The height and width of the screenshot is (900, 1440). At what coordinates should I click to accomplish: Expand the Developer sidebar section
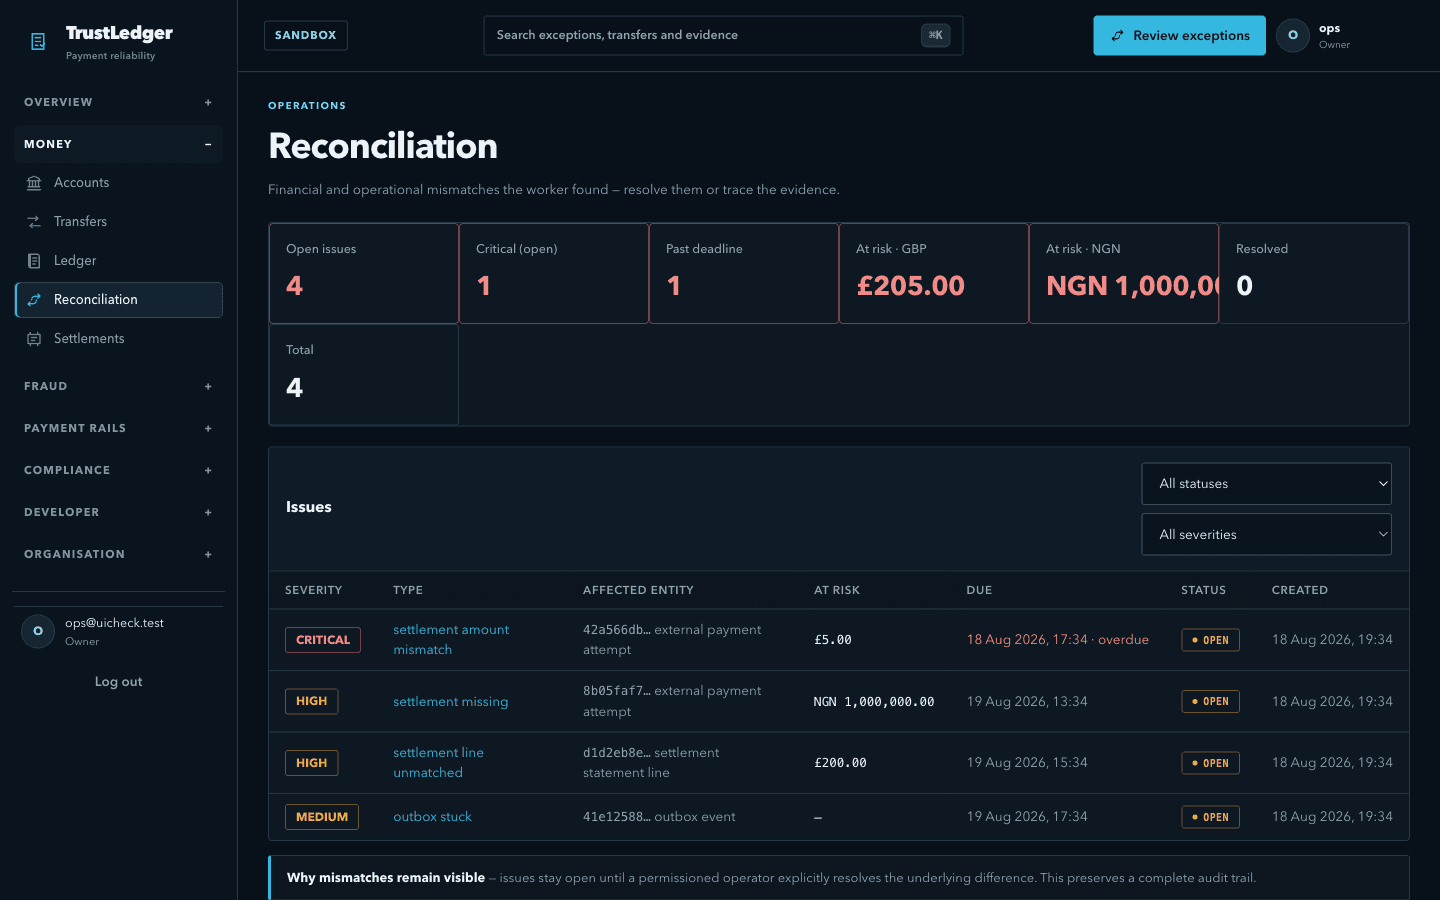pyautogui.click(x=118, y=512)
